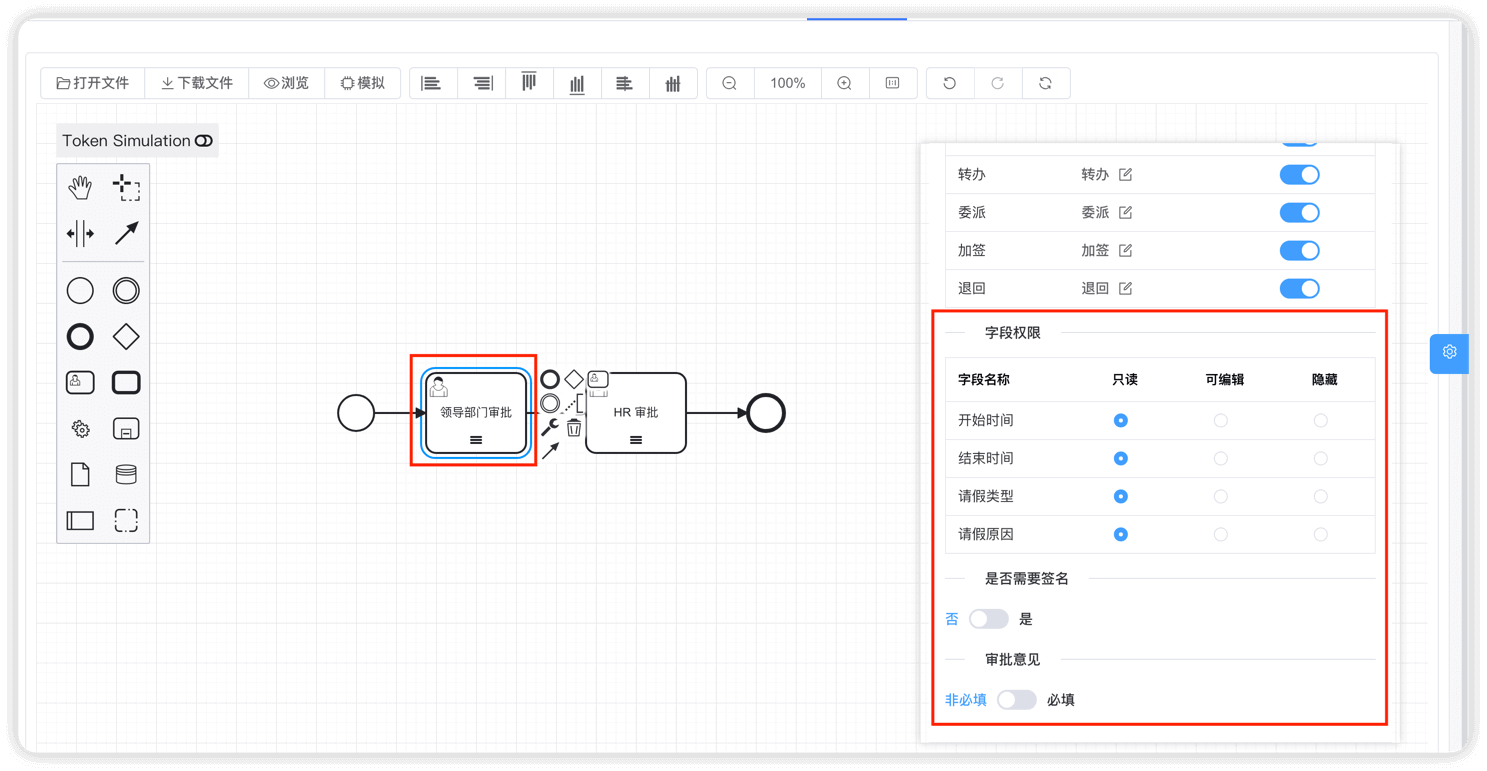The image size is (1487, 771).
Task: Click the undo arrow in toolbar
Action: (x=950, y=83)
